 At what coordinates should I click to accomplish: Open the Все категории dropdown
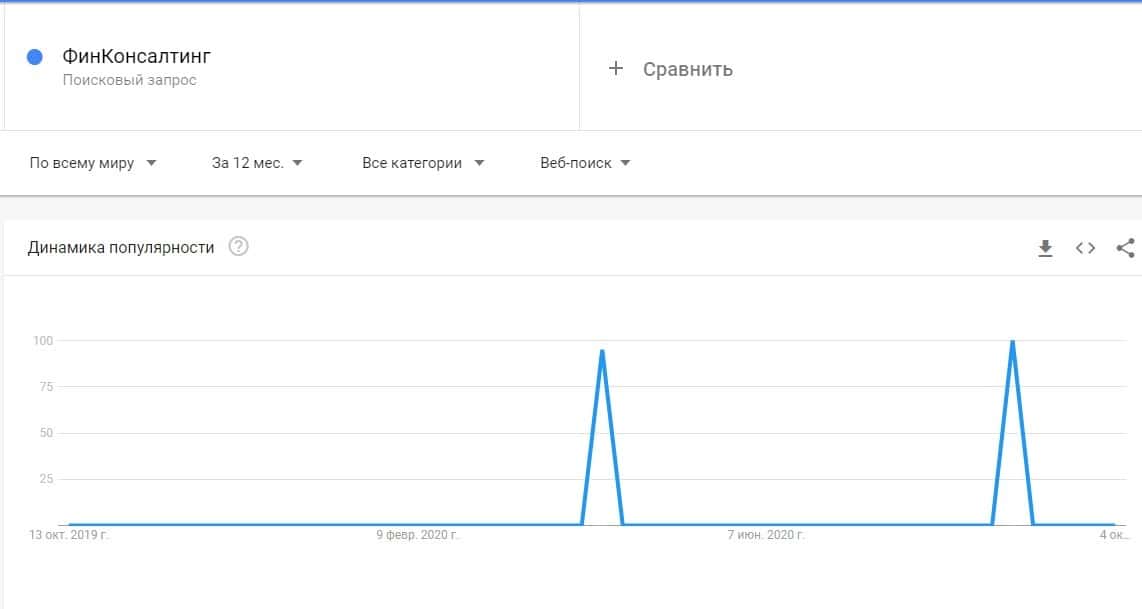pyautogui.click(x=422, y=163)
